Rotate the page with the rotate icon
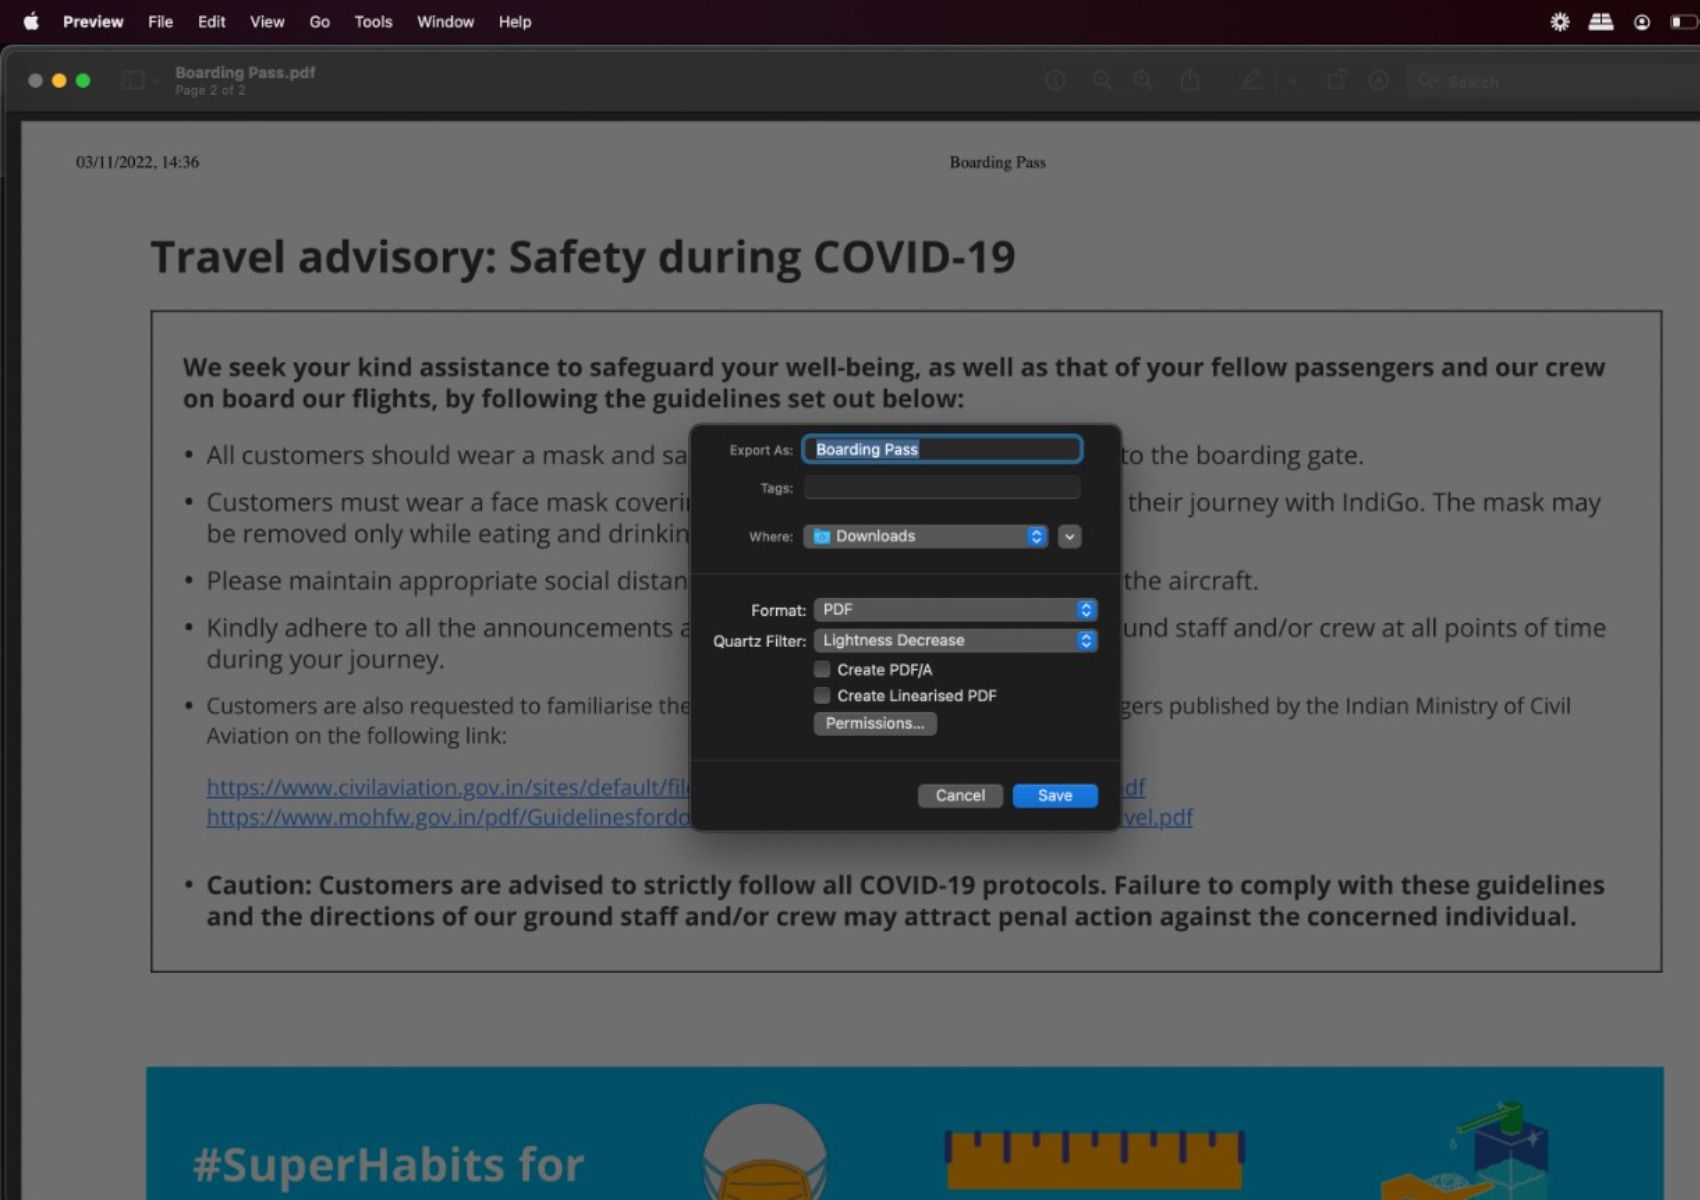This screenshot has height=1200, width=1700. tap(1337, 81)
